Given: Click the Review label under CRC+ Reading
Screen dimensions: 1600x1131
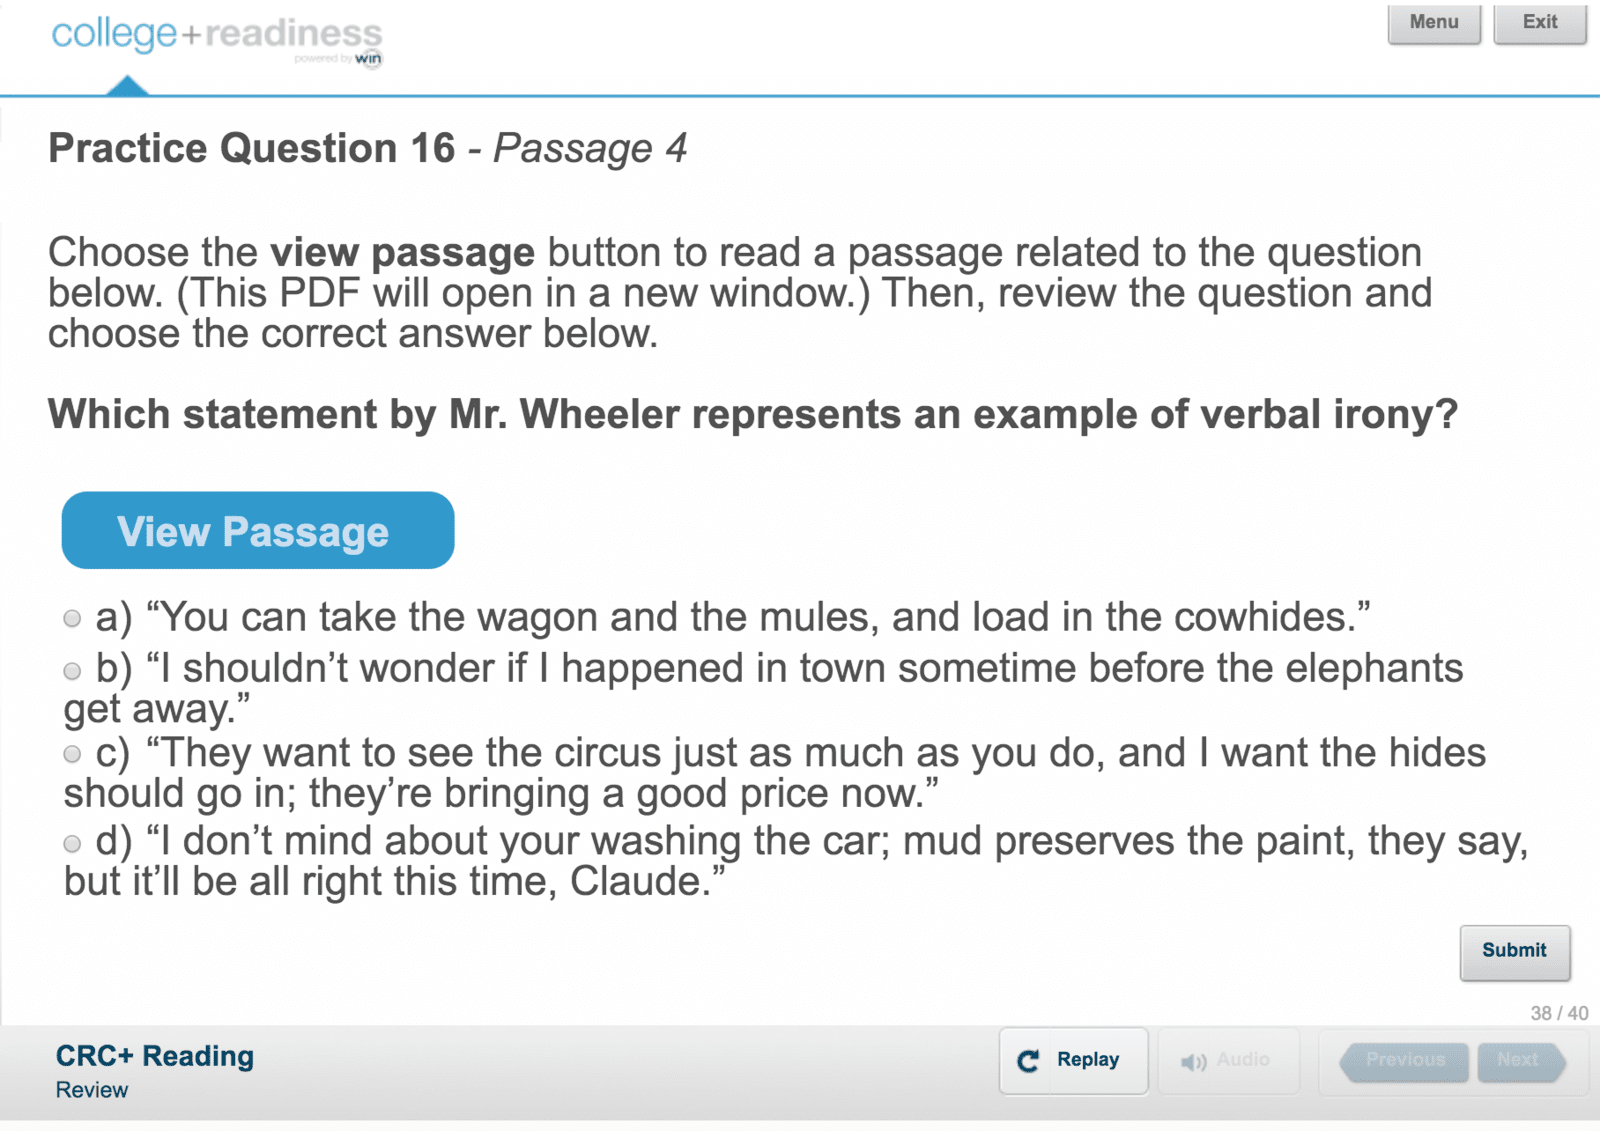Looking at the screenshot, I should click(x=92, y=1090).
